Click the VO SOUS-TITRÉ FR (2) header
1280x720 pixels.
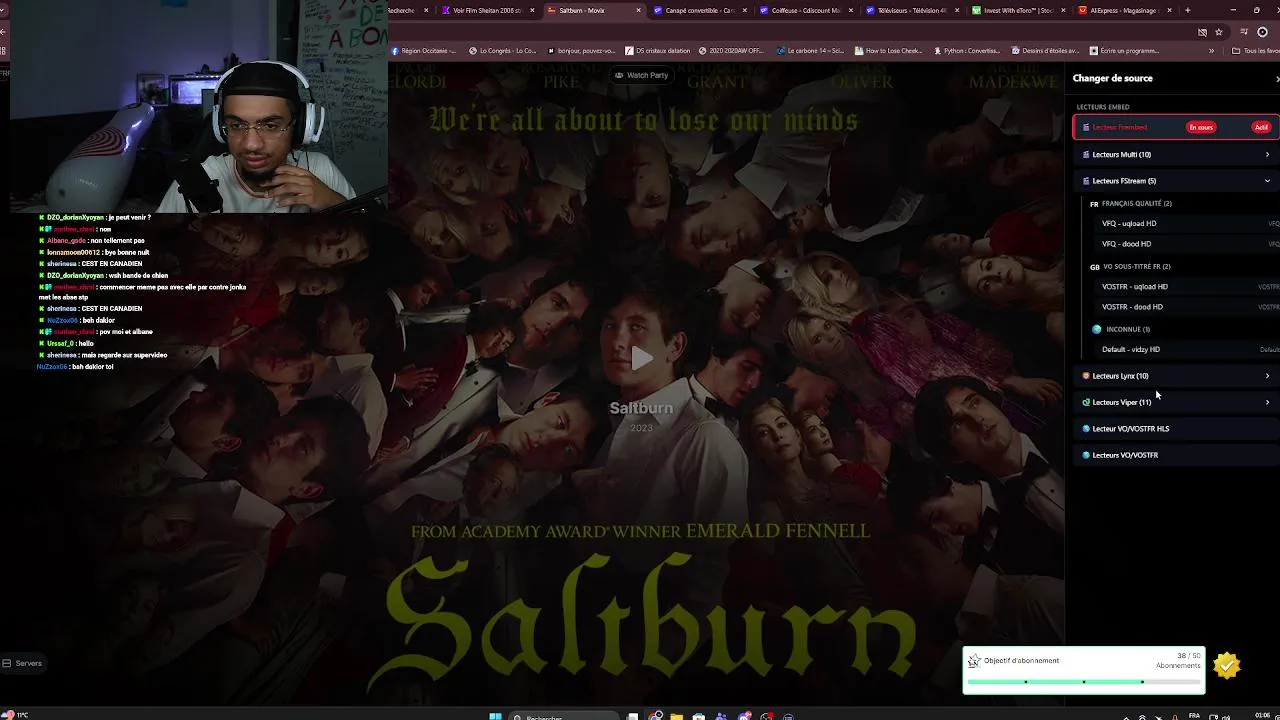(x=1137, y=266)
